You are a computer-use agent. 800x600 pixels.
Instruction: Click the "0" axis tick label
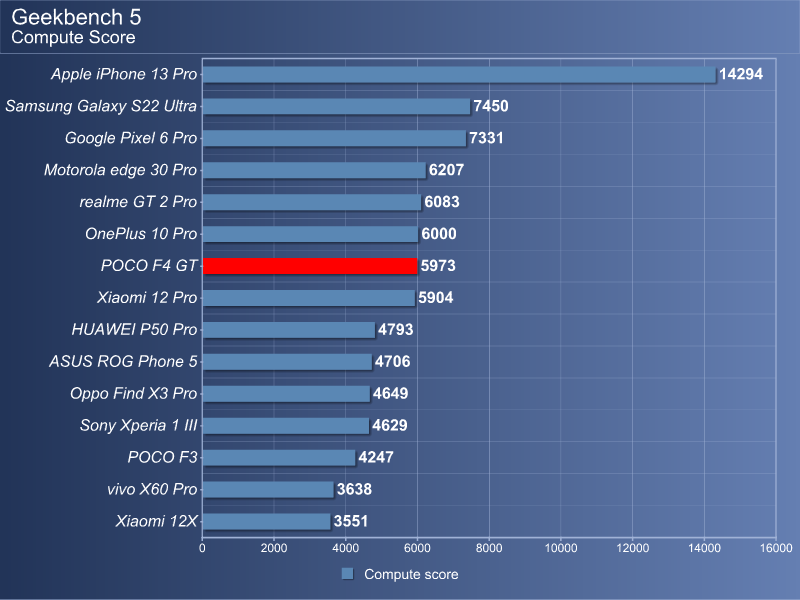pyautogui.click(x=203, y=548)
